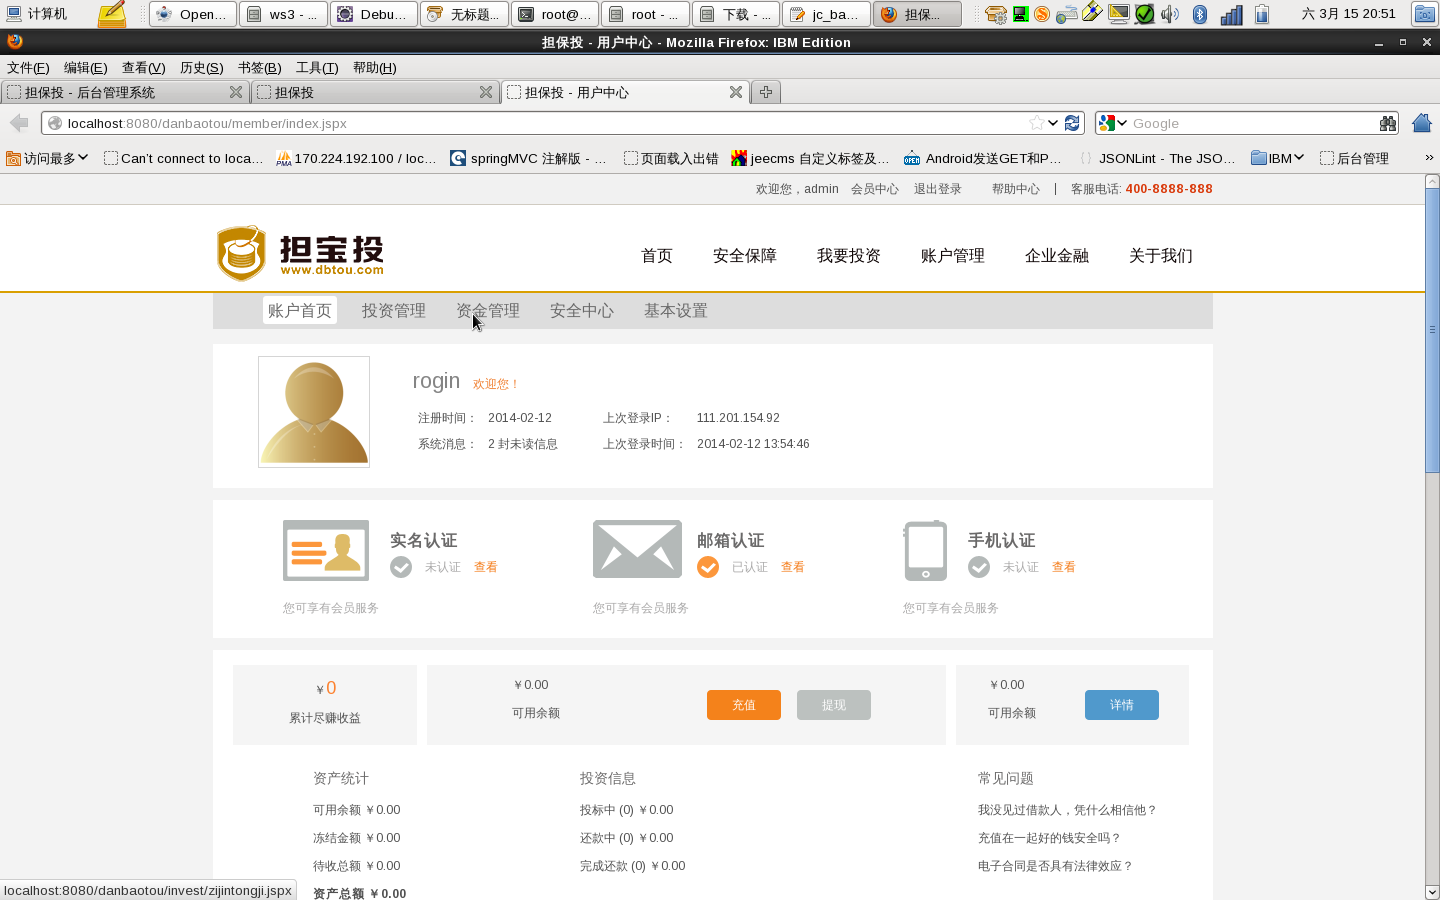Open Firefox home page icon
This screenshot has height=900, width=1440.
pos(1421,123)
